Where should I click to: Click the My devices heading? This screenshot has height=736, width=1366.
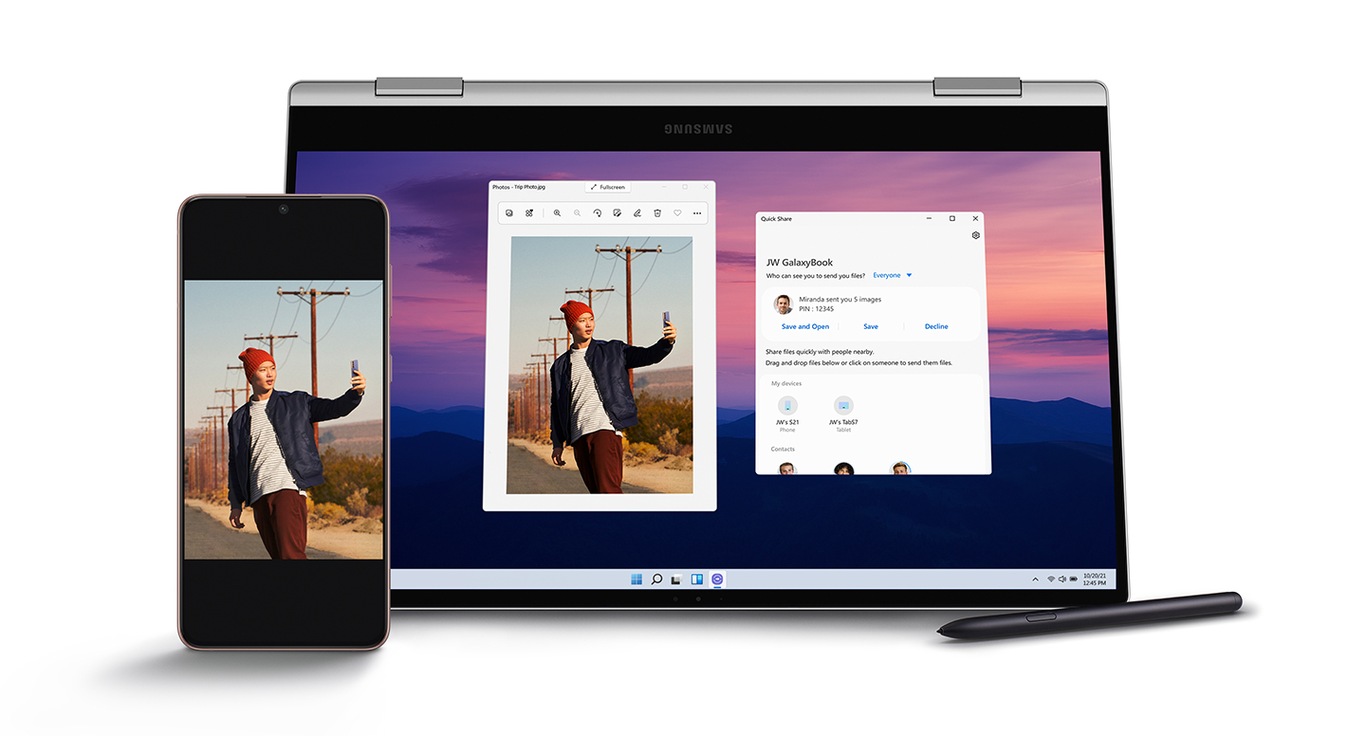786,384
